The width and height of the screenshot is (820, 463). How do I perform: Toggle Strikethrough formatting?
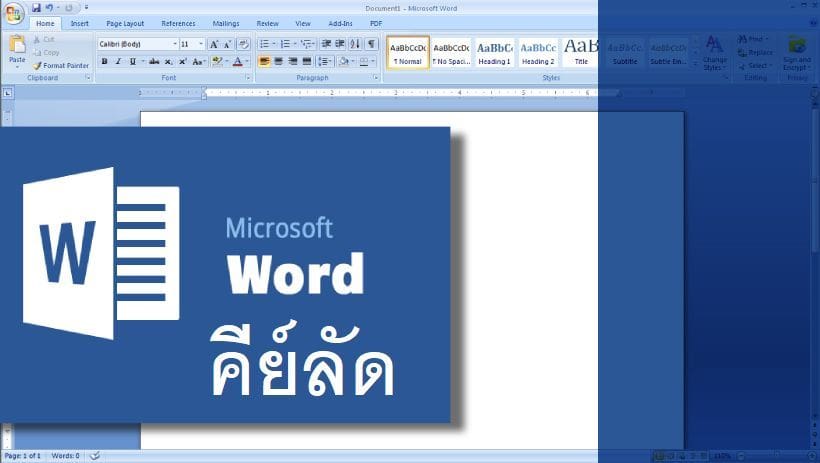[x=154, y=61]
